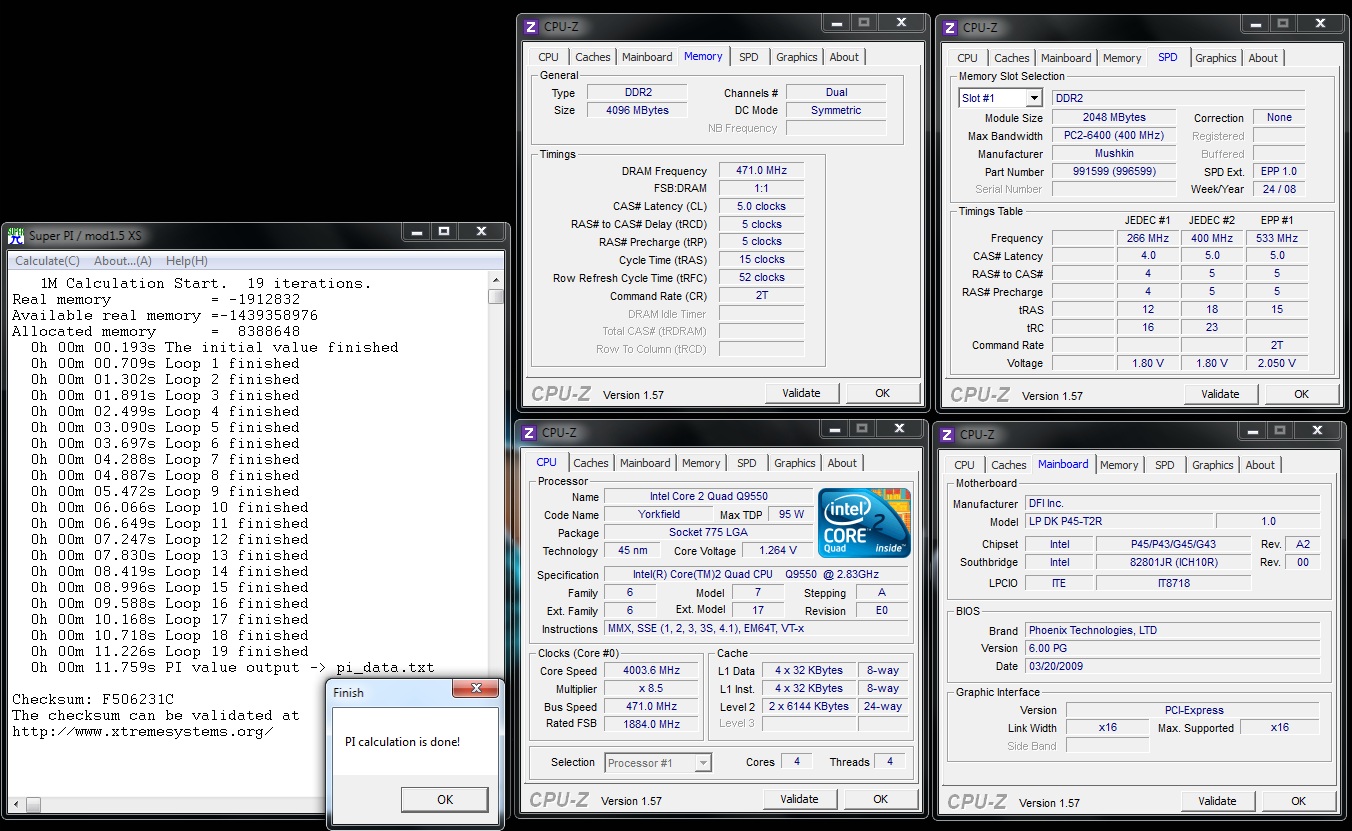Image resolution: width=1352 pixels, height=831 pixels.
Task: Click the Row Refresh Cycle Time value 52 clocks
Action: [762, 277]
